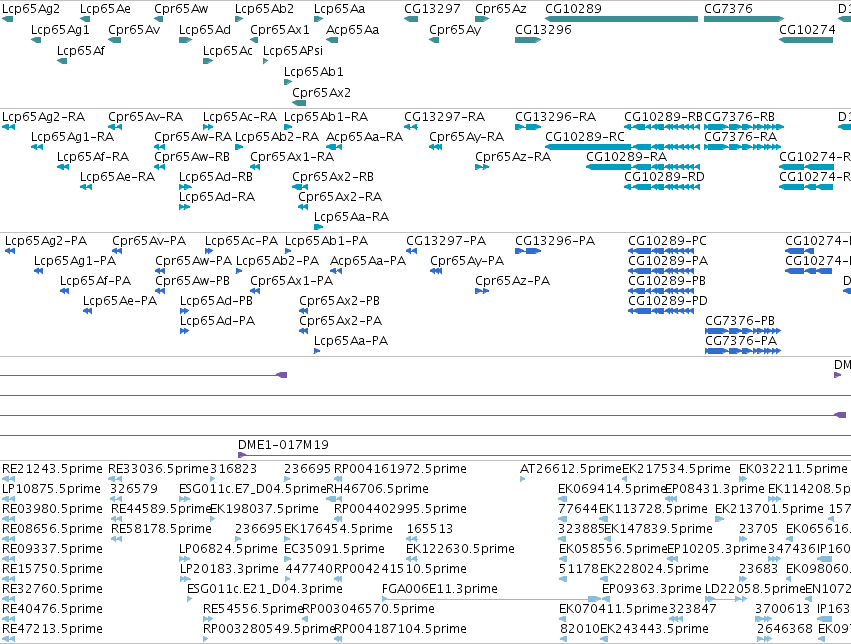Open the RE33036.5prime EST label

(158, 469)
